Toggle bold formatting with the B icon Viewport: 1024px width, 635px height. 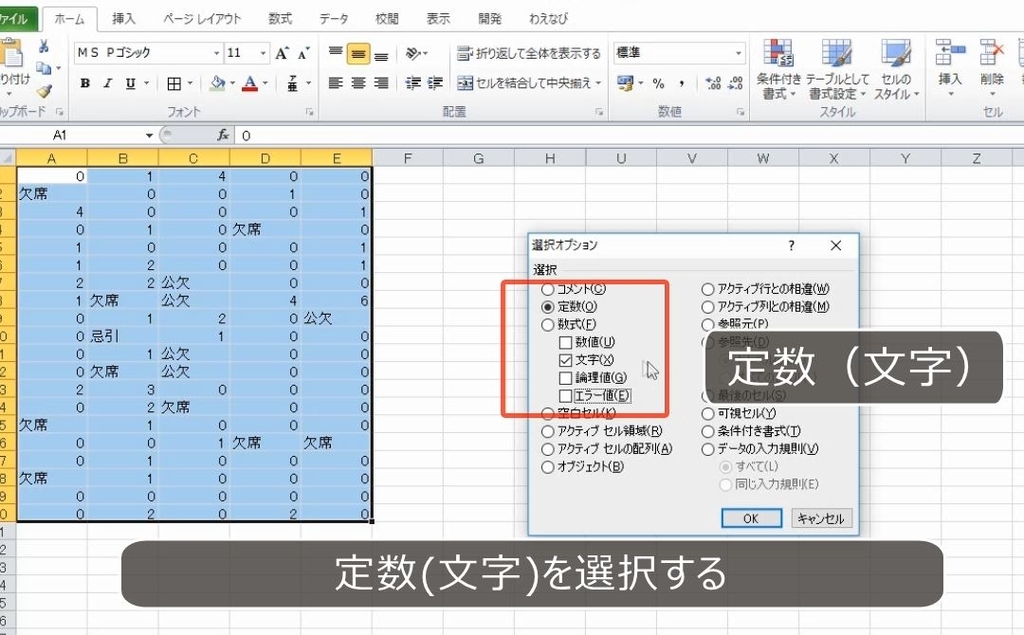85,83
